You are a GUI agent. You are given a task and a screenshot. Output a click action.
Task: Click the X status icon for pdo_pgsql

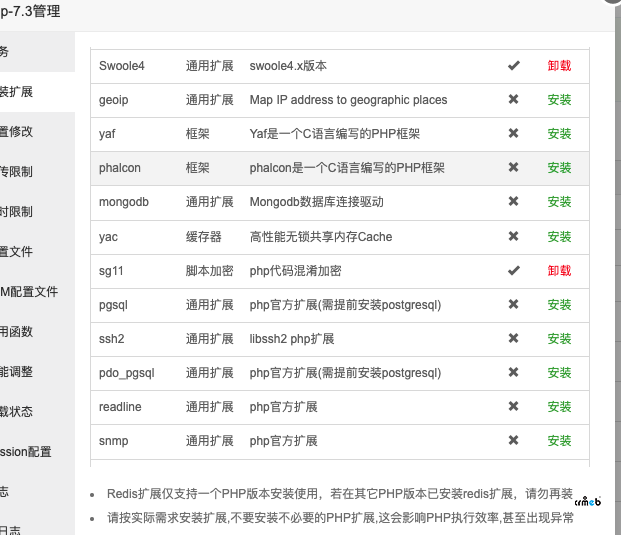(513, 373)
